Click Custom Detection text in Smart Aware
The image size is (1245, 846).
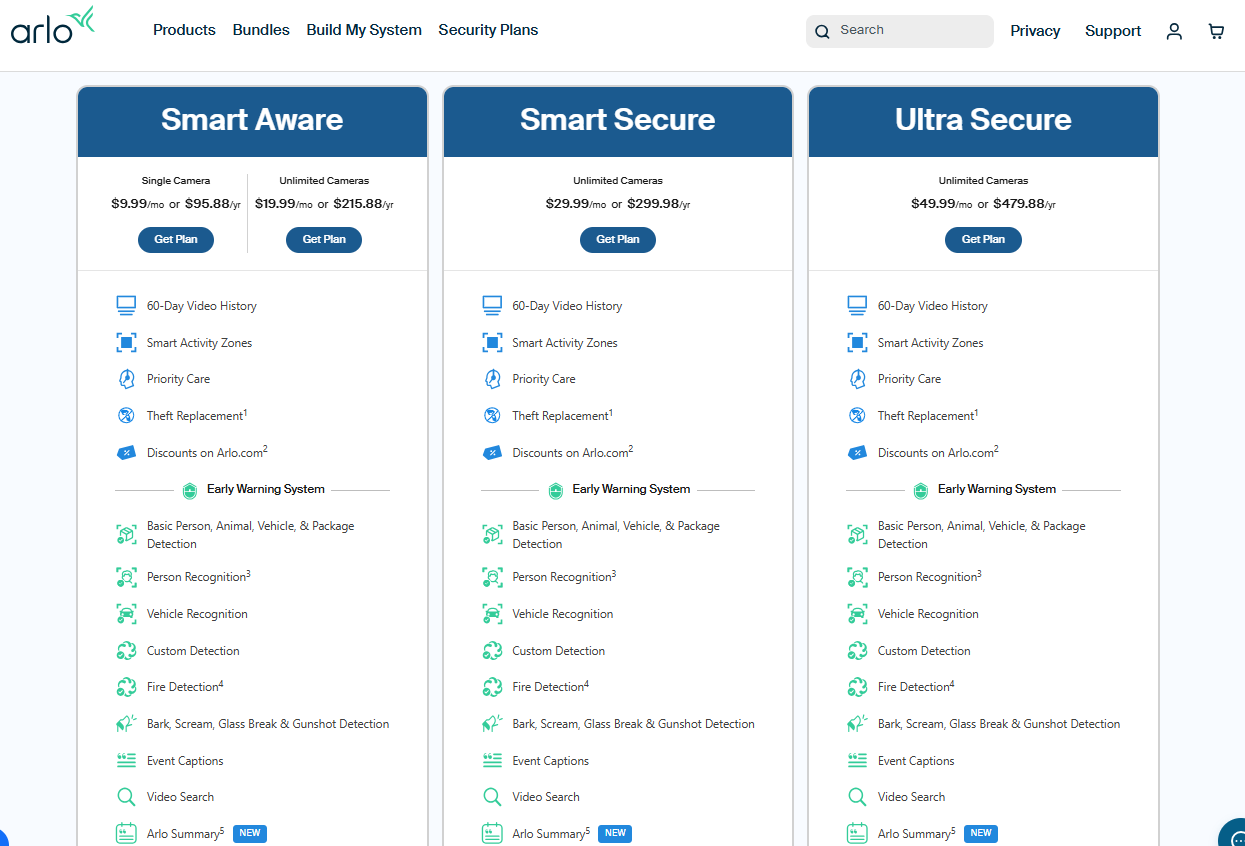(193, 651)
